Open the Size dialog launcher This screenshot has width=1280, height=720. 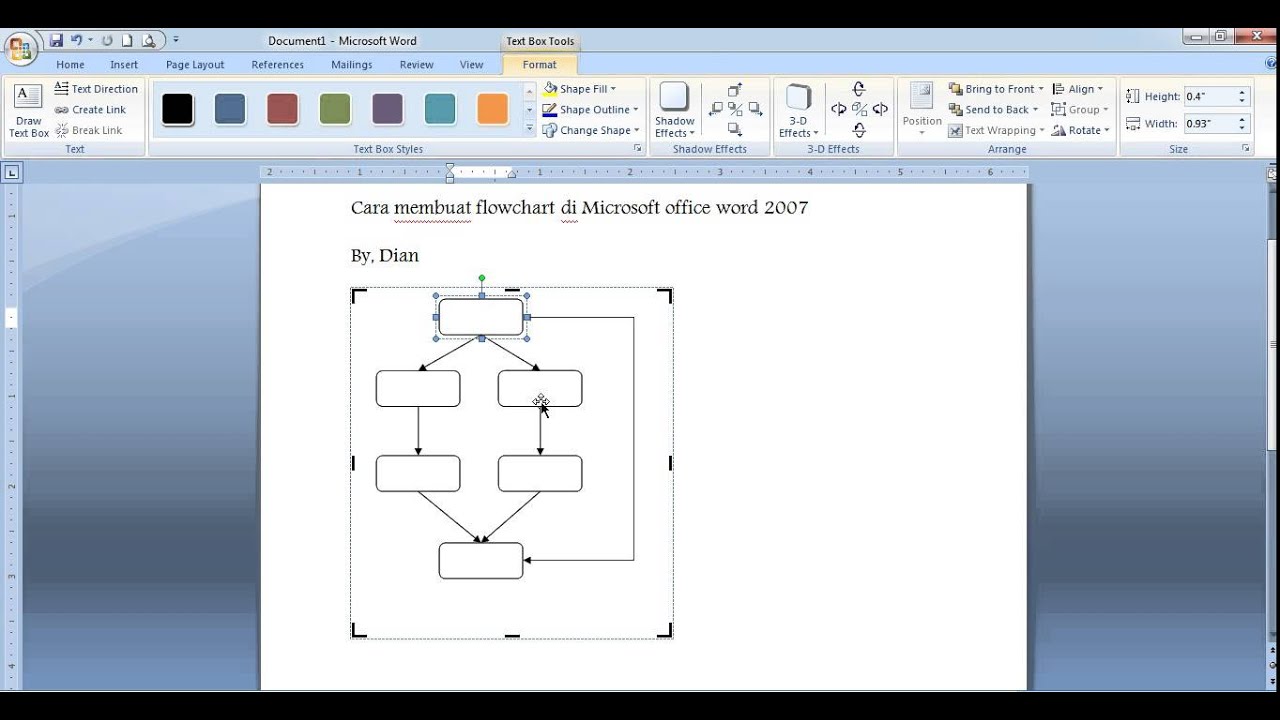click(1246, 148)
